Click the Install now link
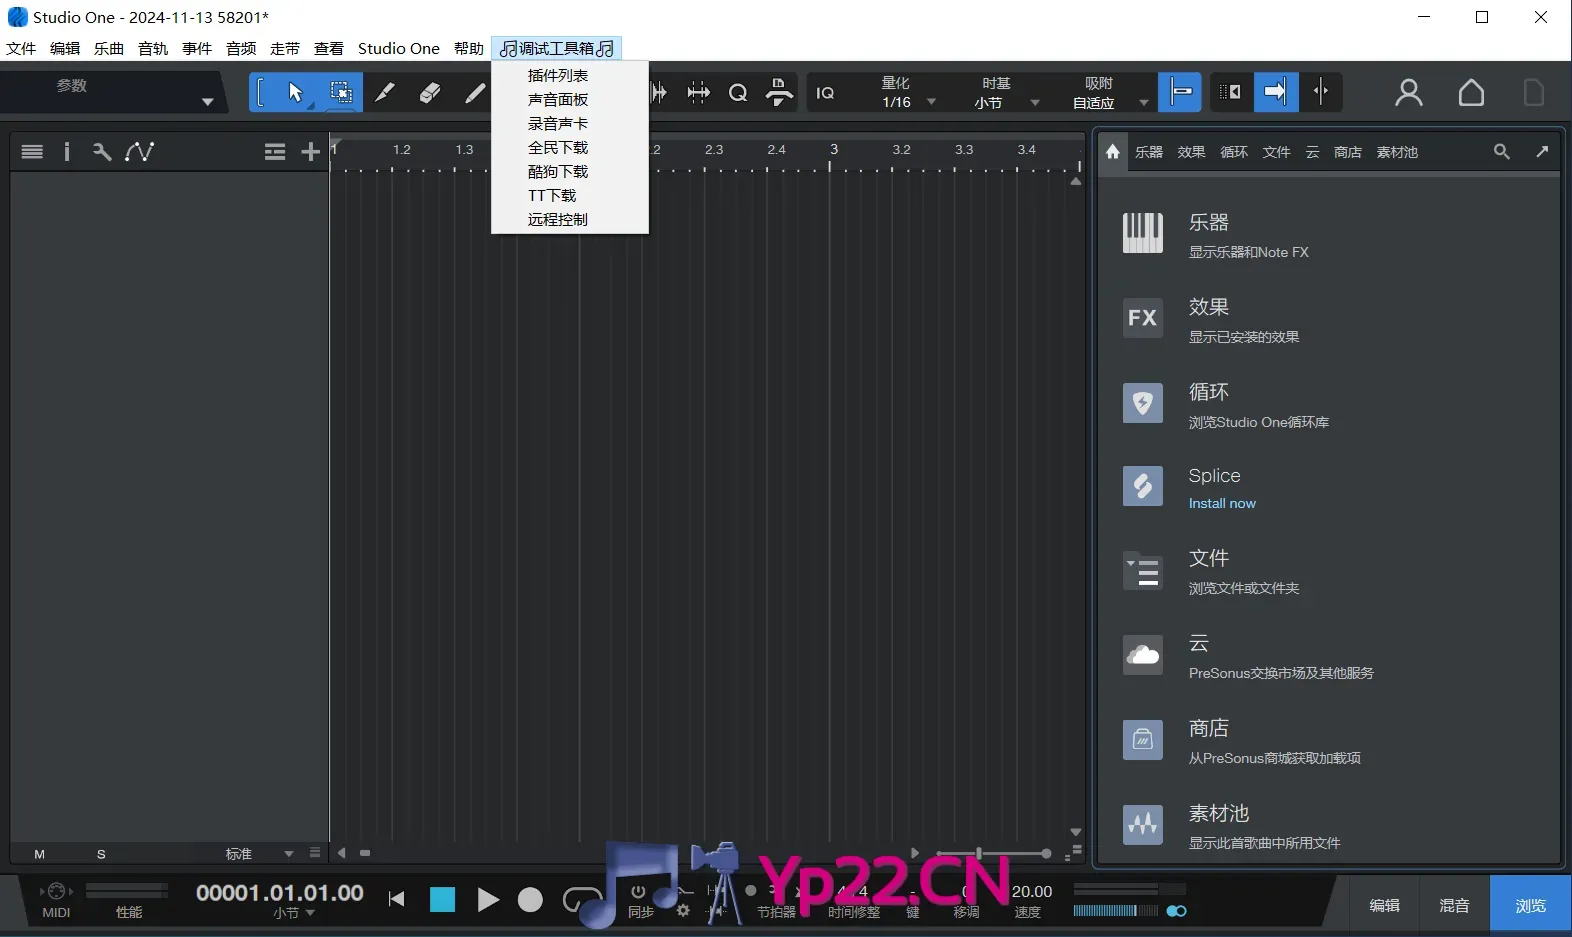The height and width of the screenshot is (937, 1572). (1222, 503)
